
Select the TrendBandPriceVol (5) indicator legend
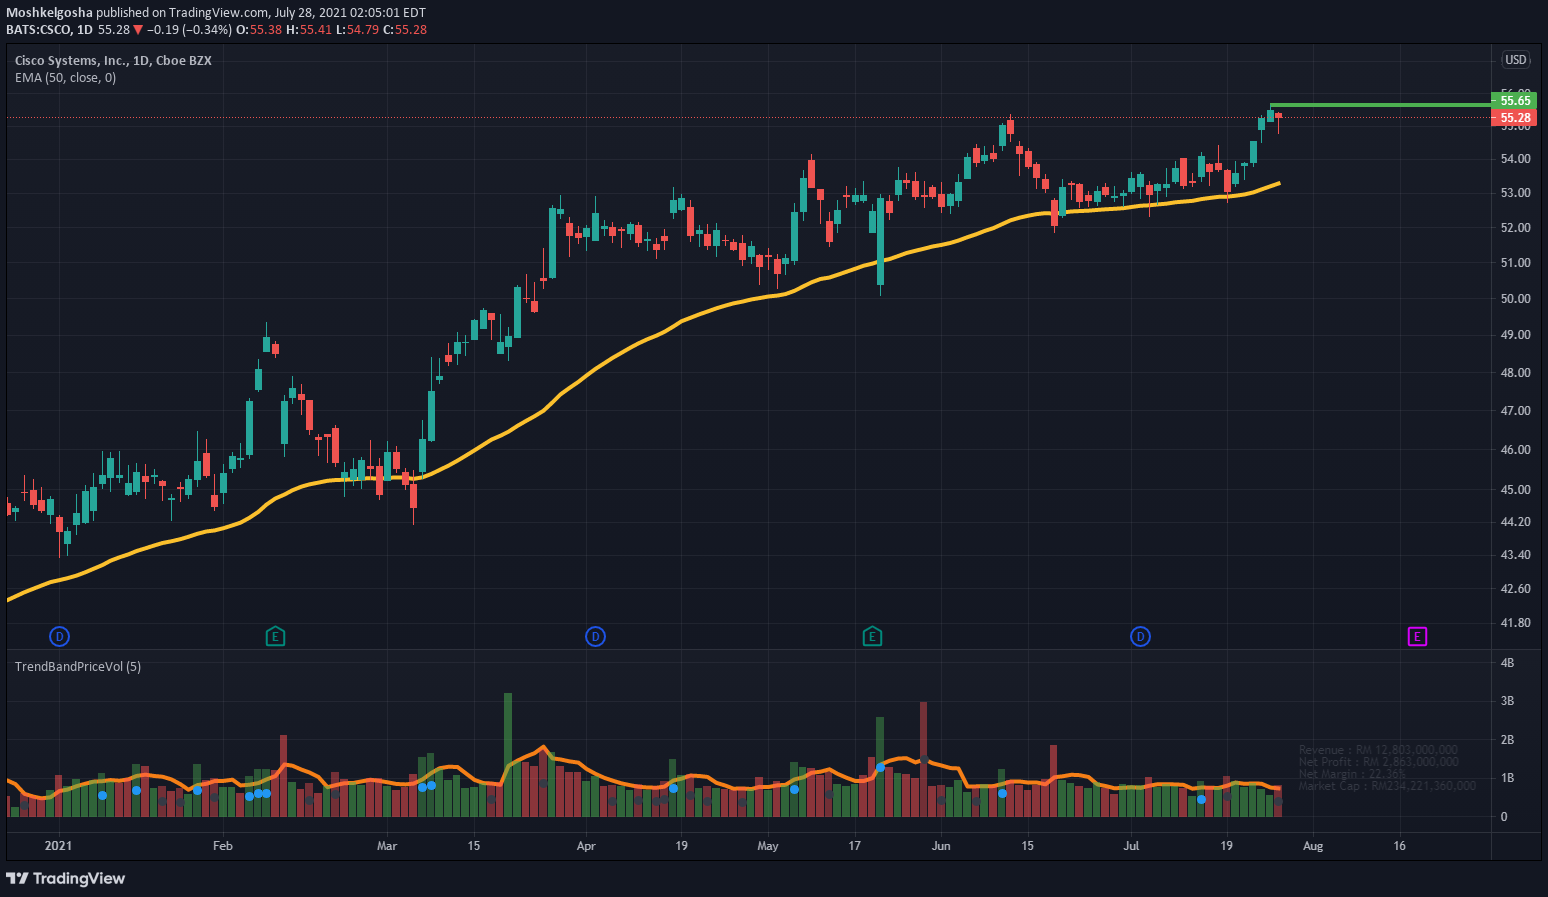tap(78, 666)
